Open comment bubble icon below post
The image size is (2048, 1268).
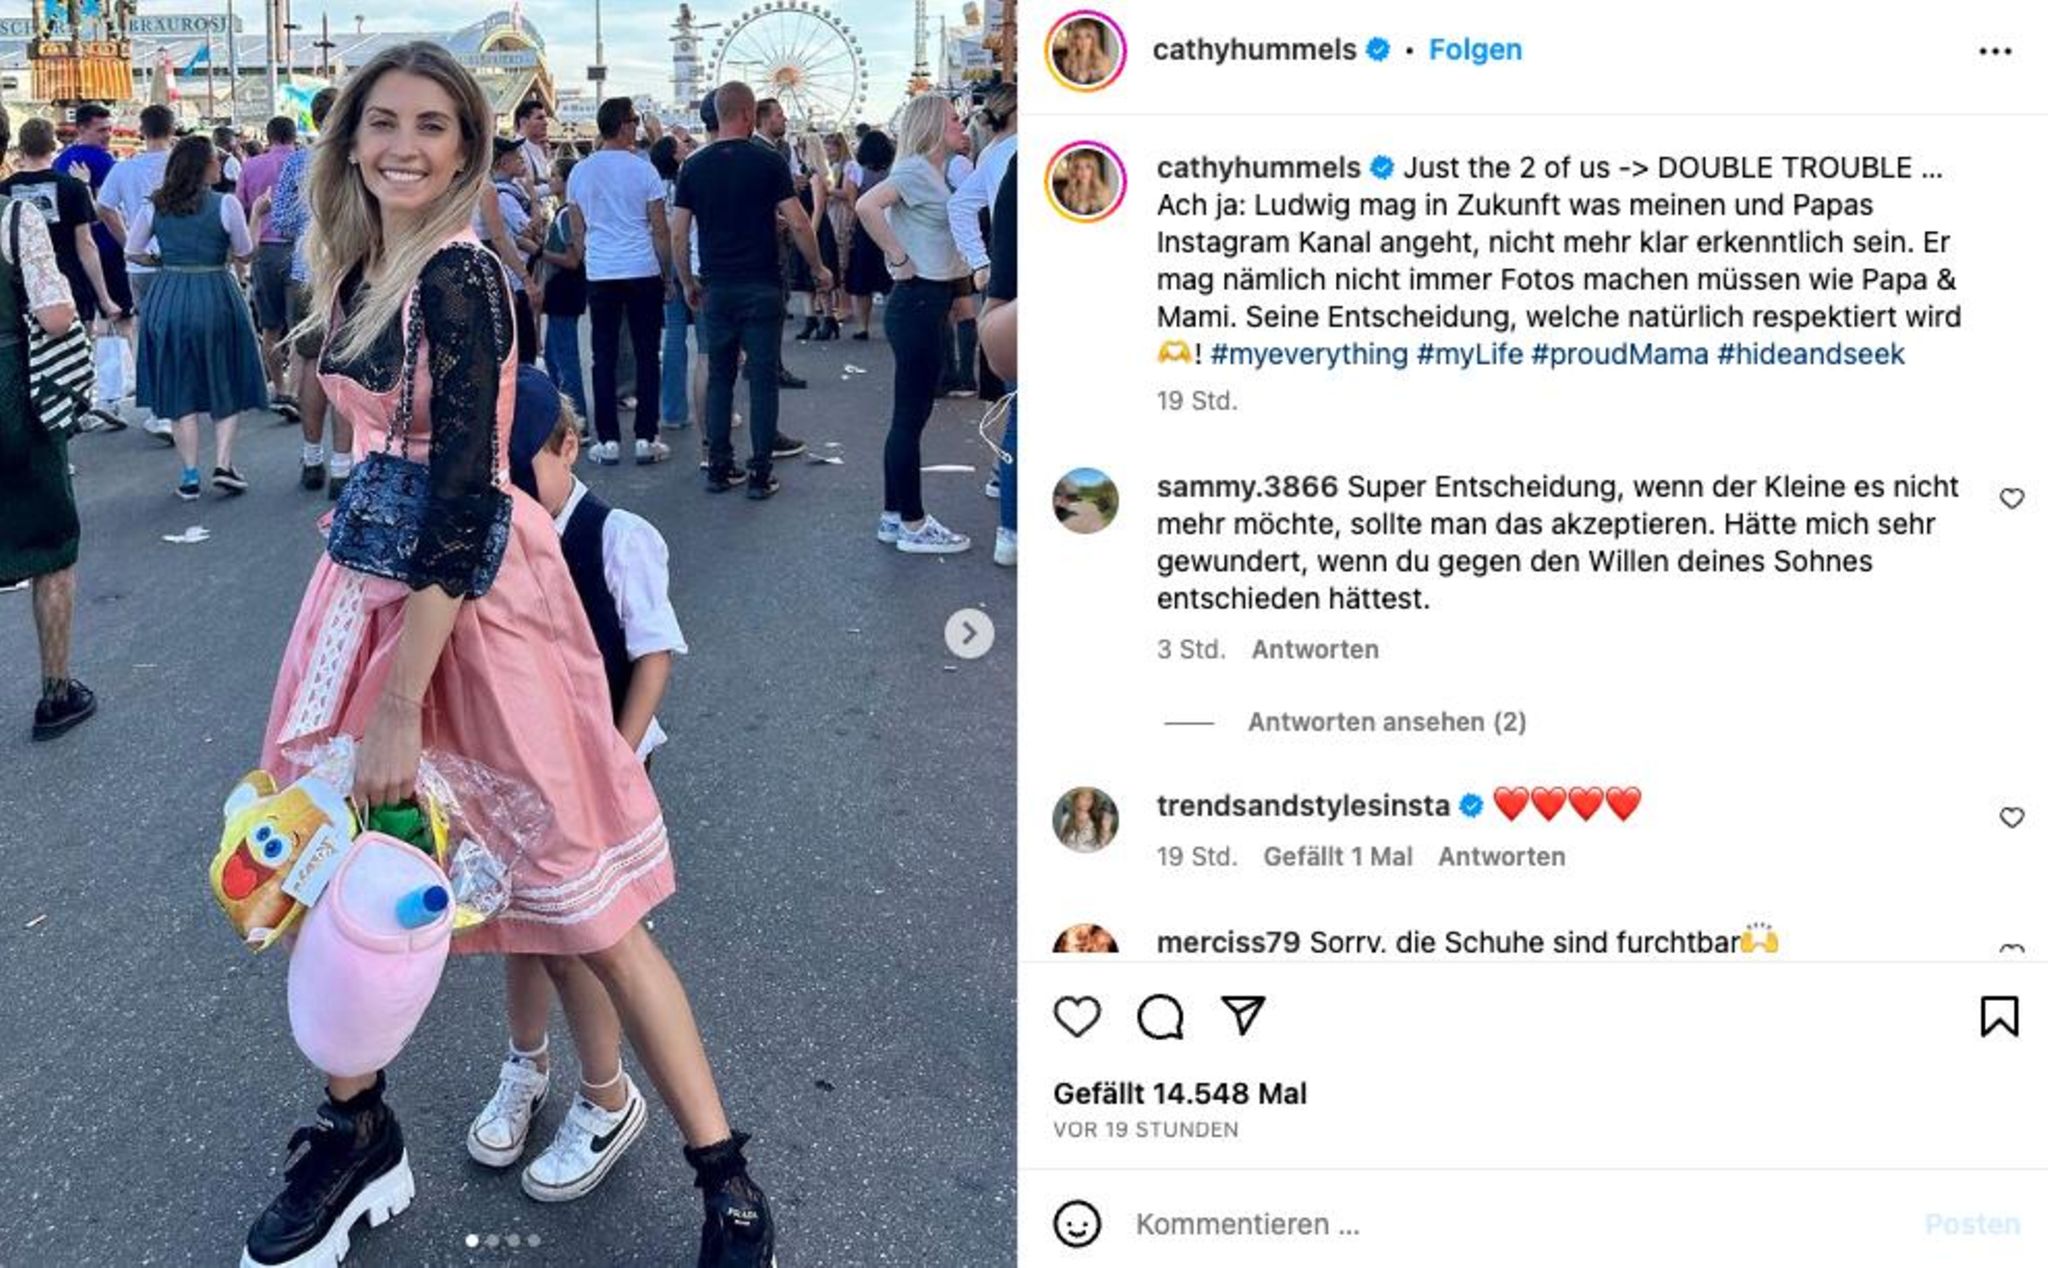tap(1160, 1017)
